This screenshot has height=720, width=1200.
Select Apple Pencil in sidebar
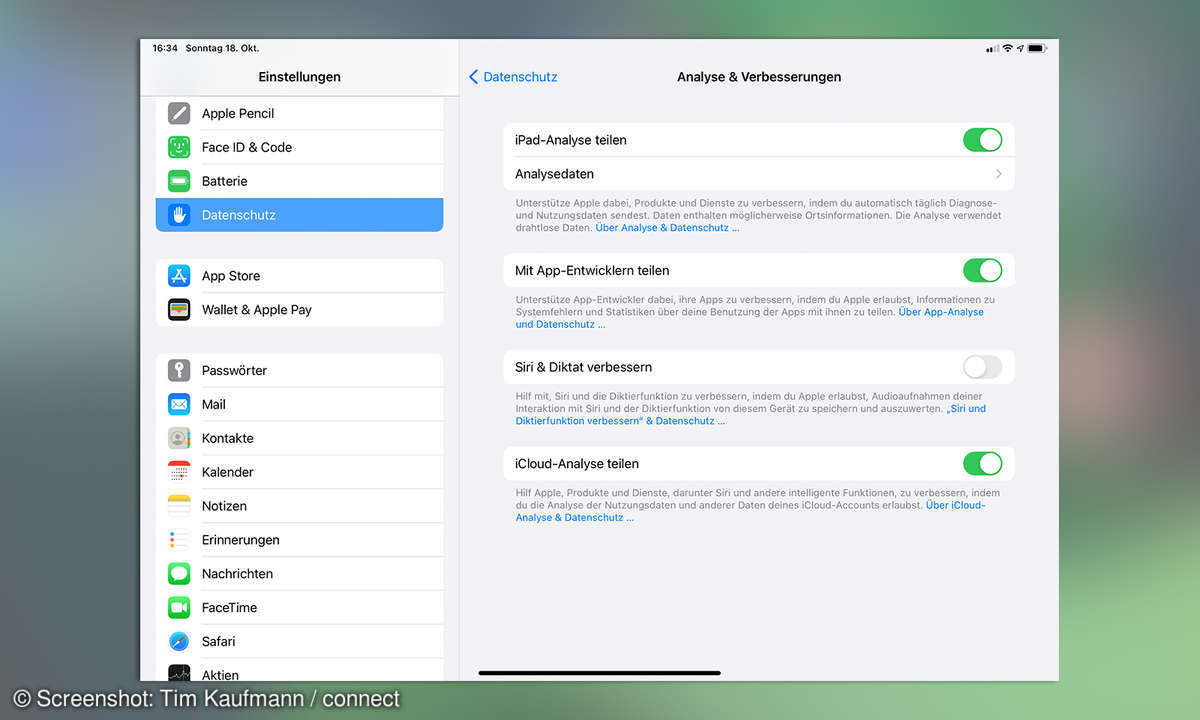tap(299, 113)
